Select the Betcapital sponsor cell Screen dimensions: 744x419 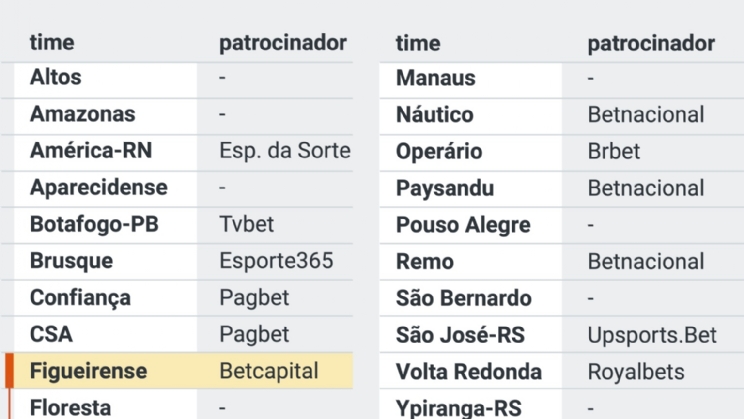[x=268, y=371]
